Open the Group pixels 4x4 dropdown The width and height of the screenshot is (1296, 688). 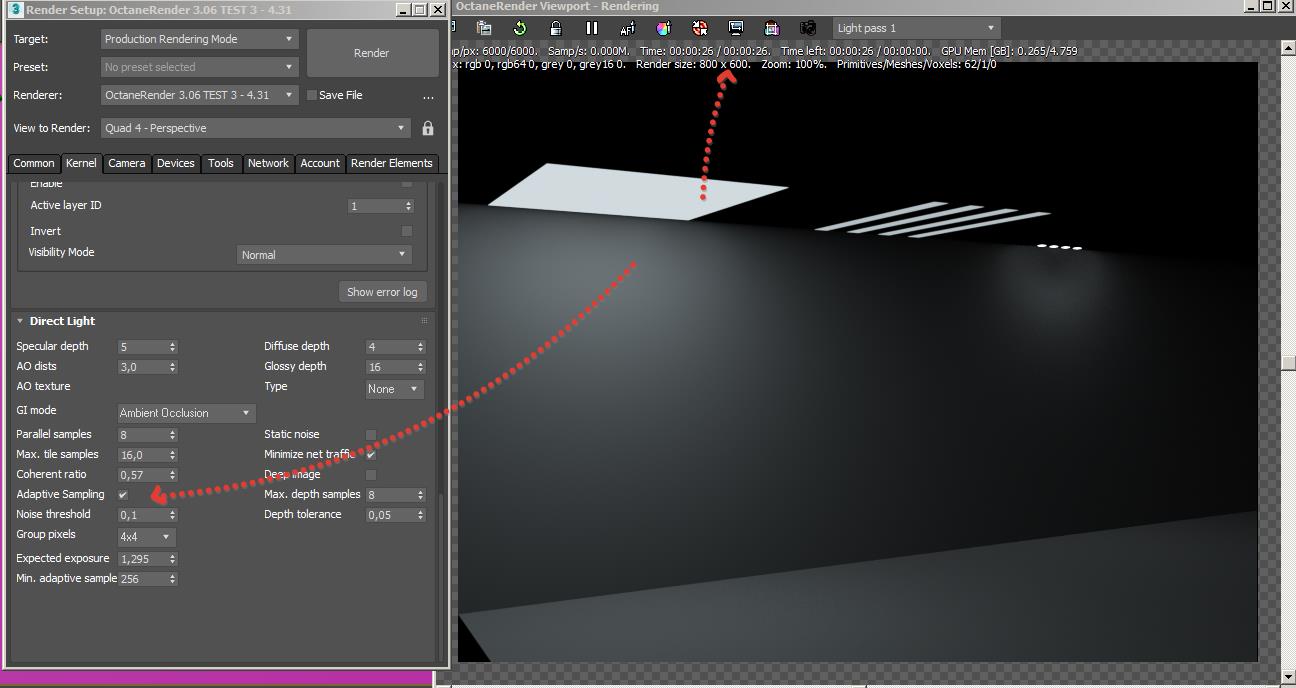[146, 537]
